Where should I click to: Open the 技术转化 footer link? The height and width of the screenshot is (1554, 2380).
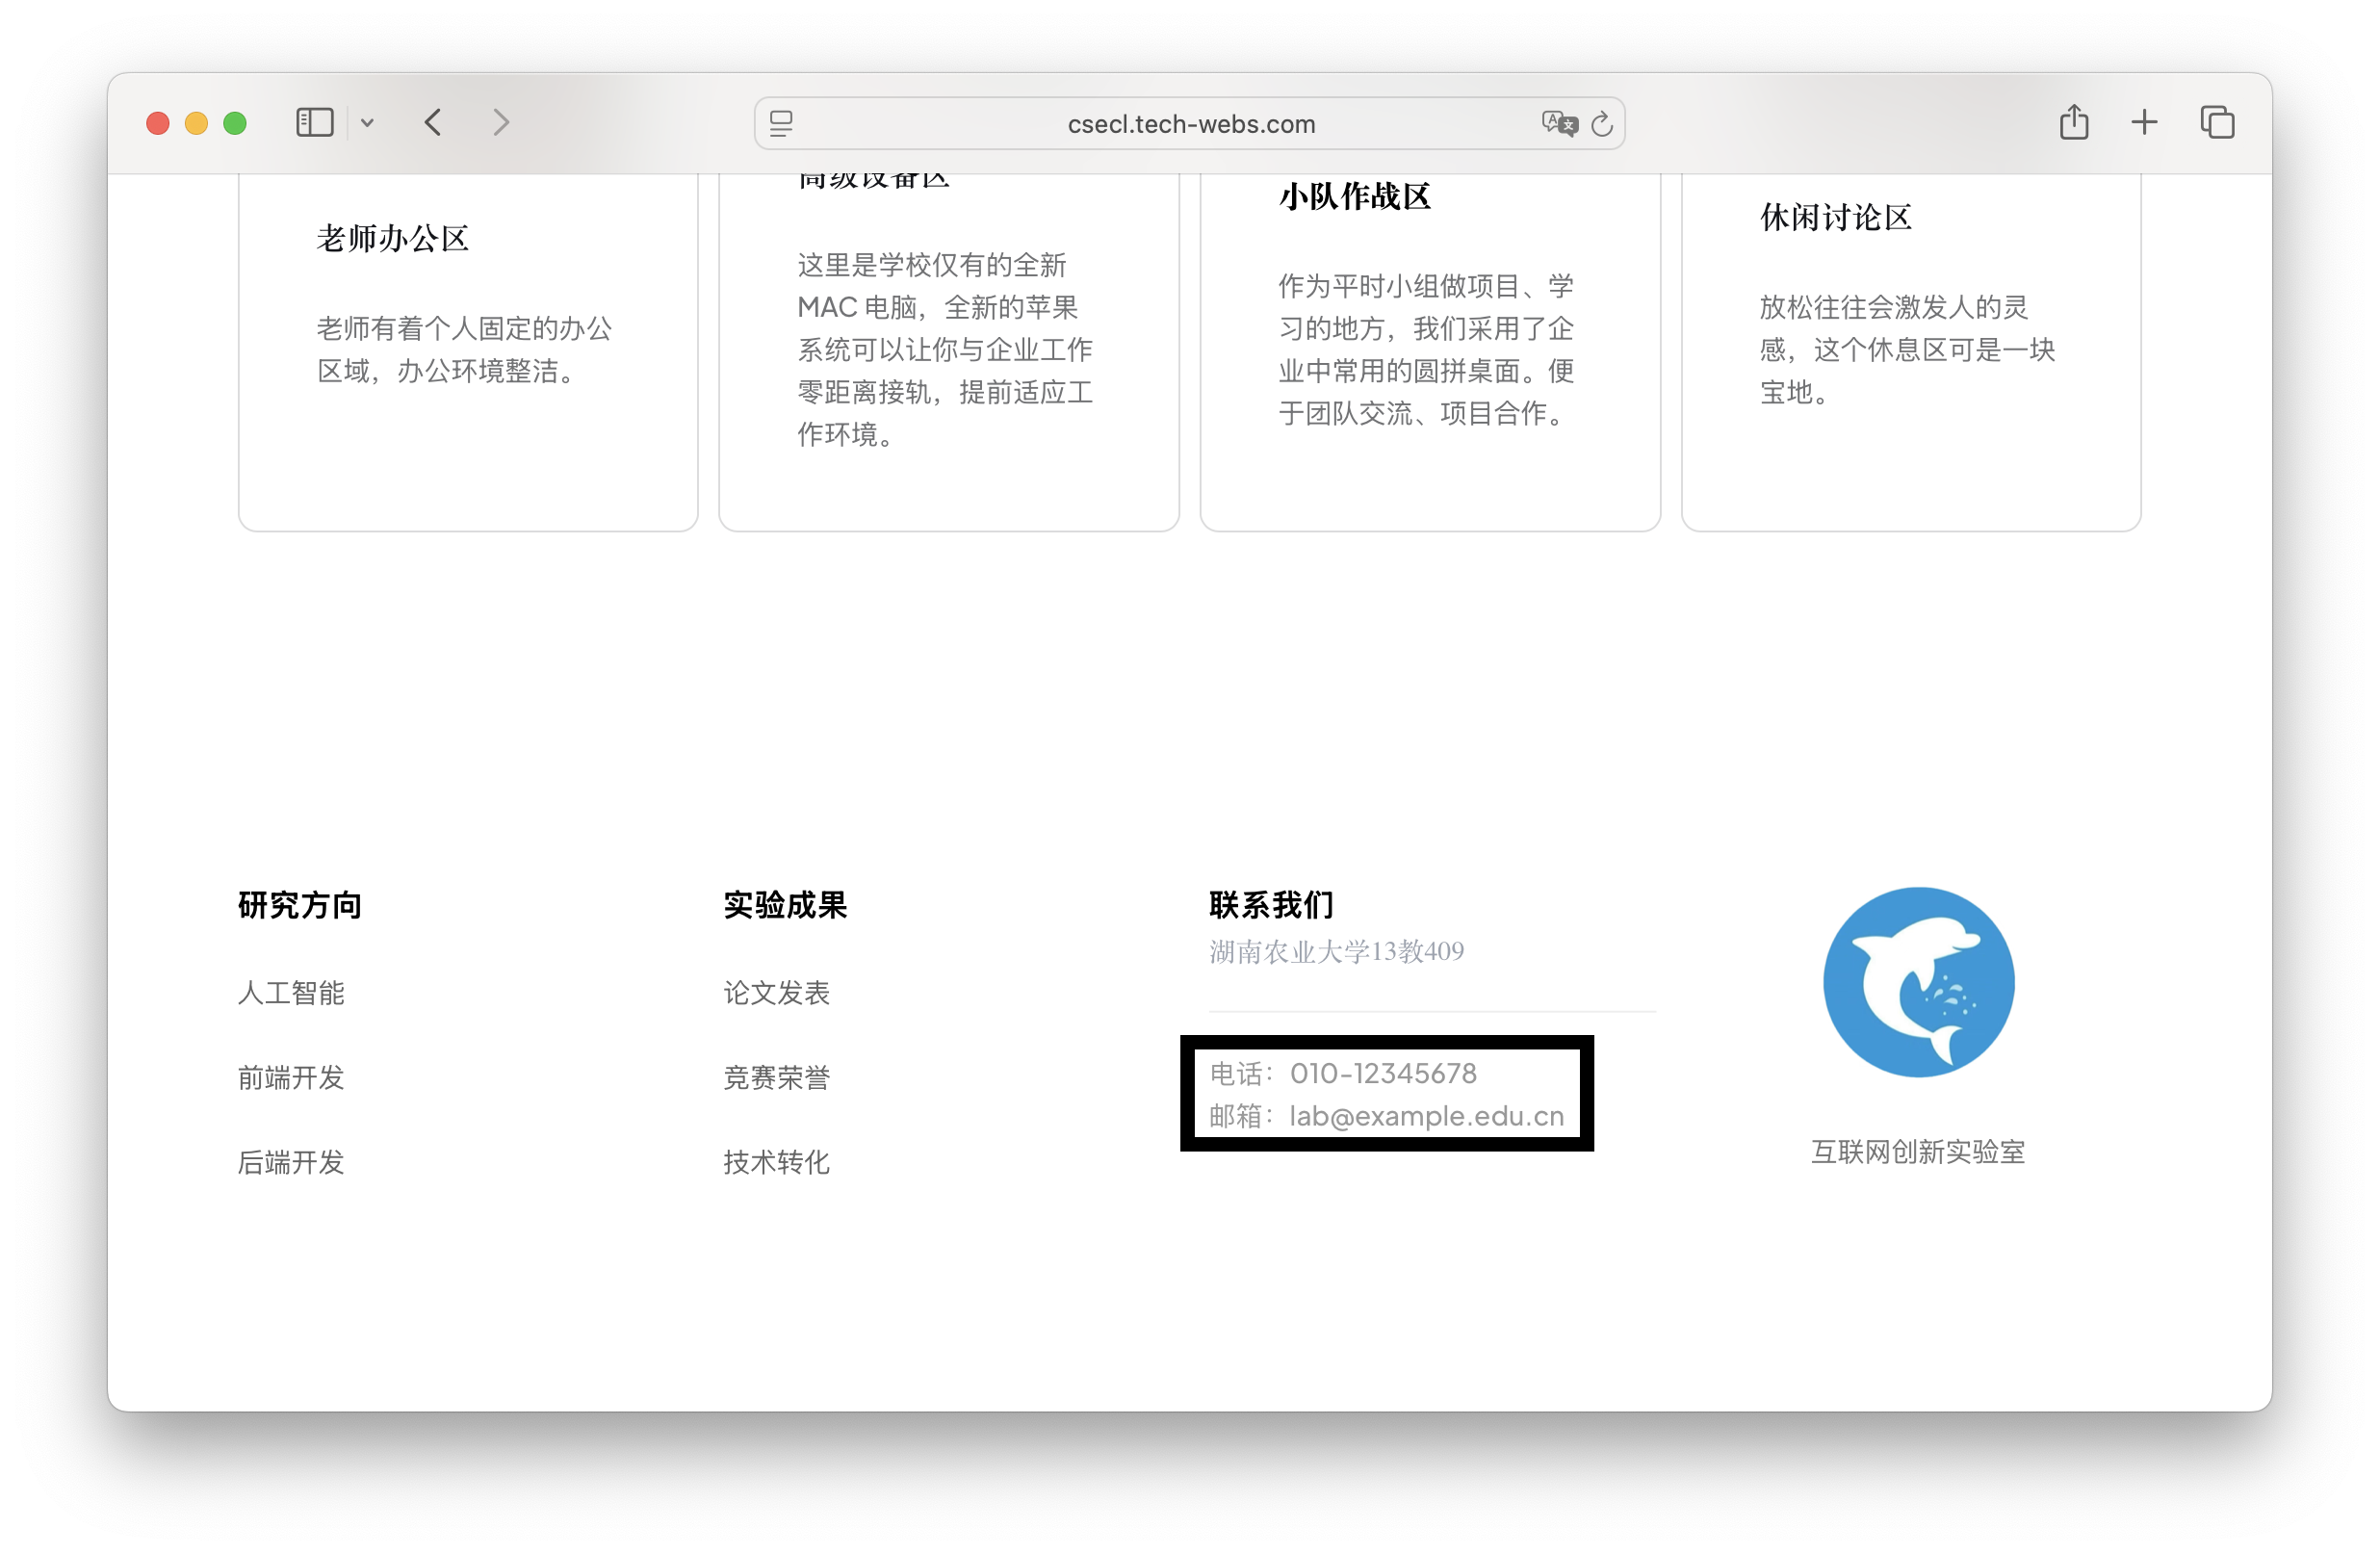click(x=776, y=1162)
